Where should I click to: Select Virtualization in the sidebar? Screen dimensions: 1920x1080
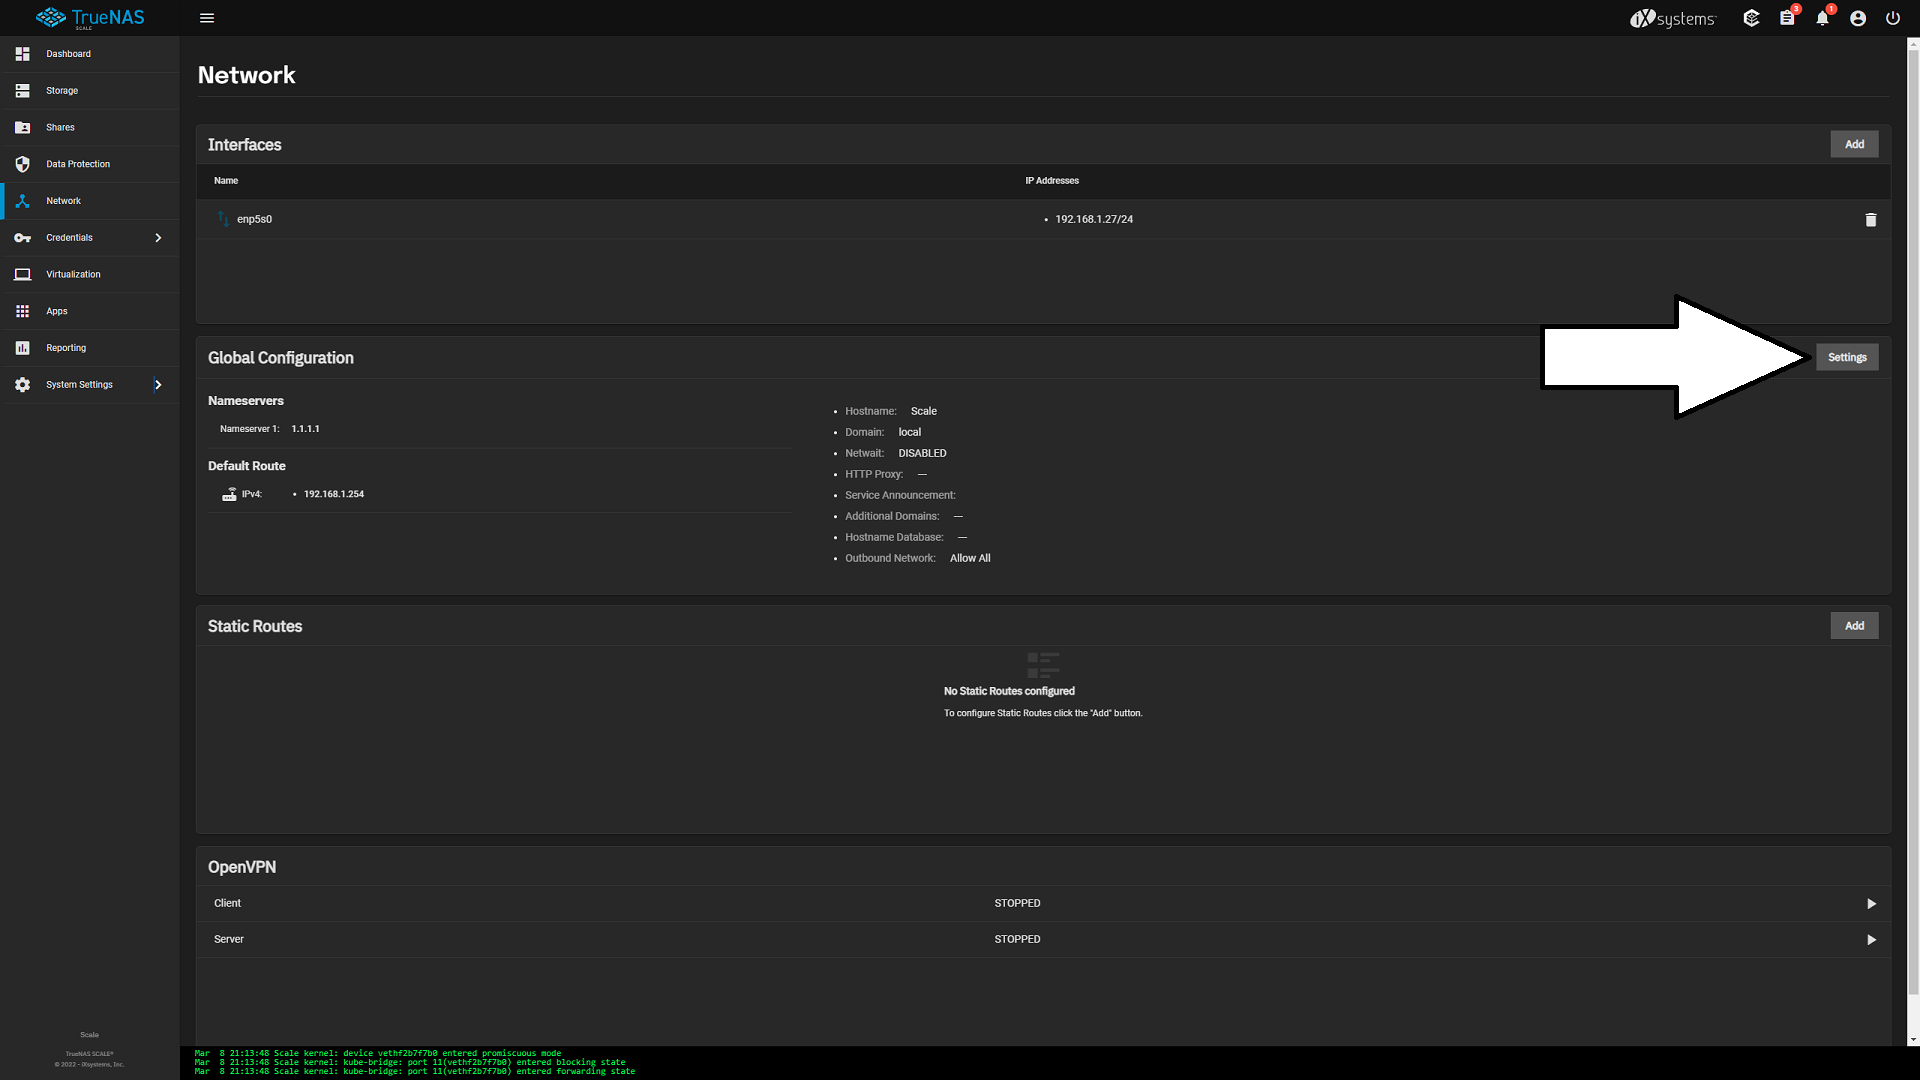(90, 274)
